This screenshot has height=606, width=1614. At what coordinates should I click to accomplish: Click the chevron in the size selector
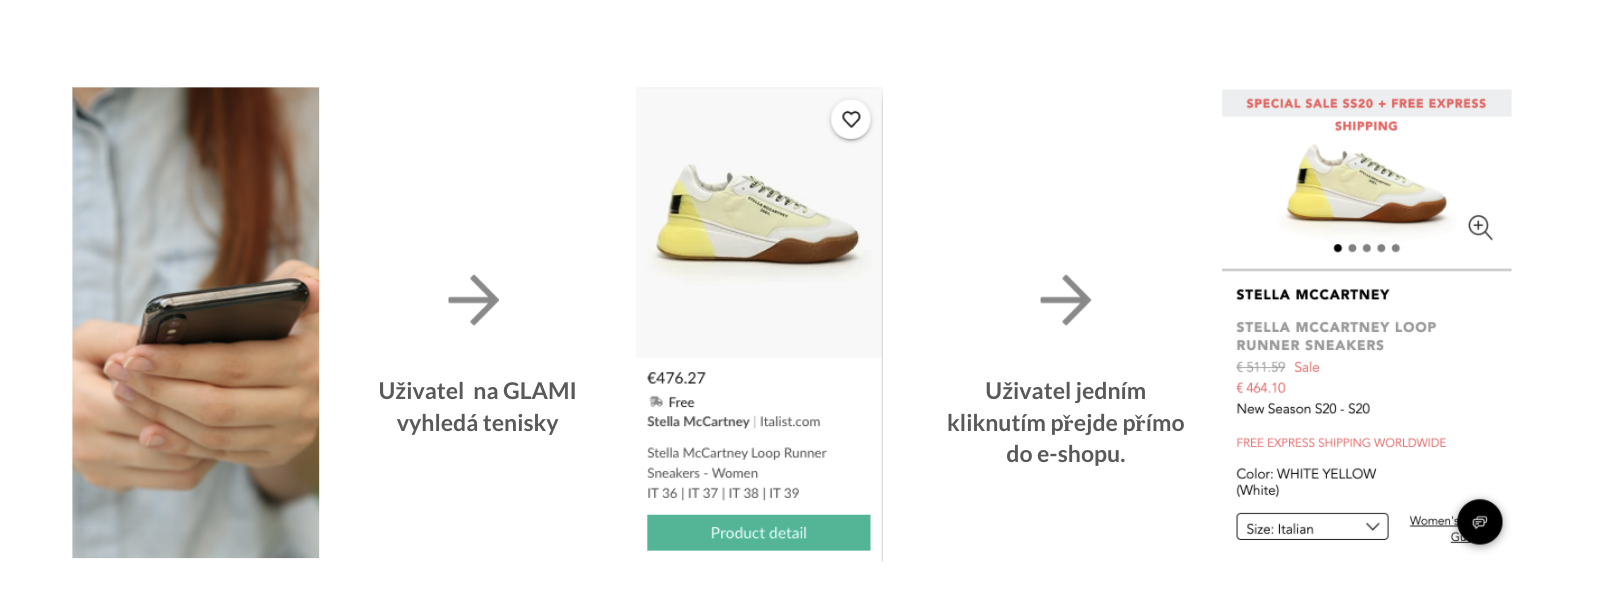coord(1373,527)
